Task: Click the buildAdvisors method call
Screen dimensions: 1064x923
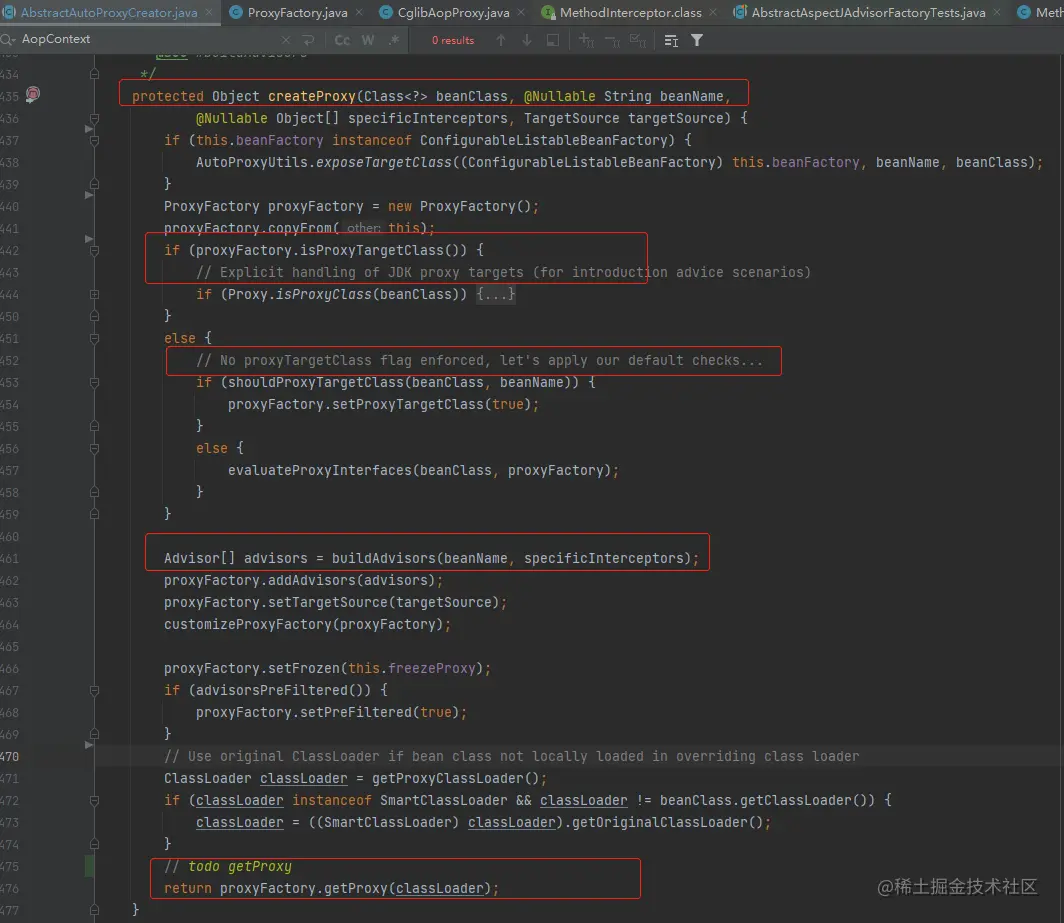Action: [383, 558]
